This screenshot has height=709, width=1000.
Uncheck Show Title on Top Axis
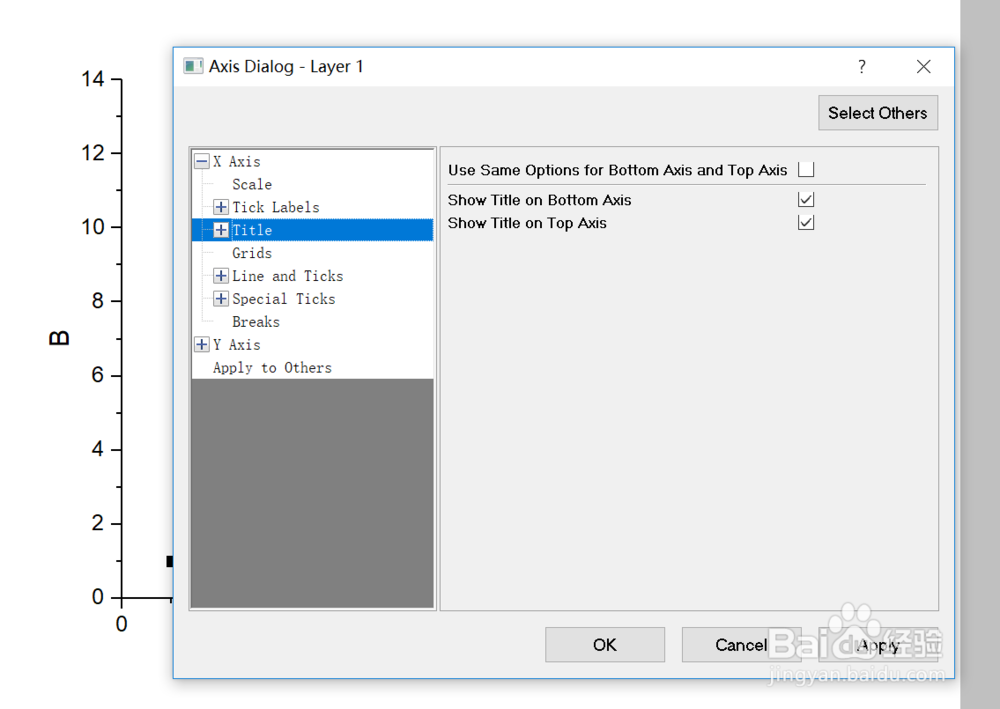pos(806,223)
